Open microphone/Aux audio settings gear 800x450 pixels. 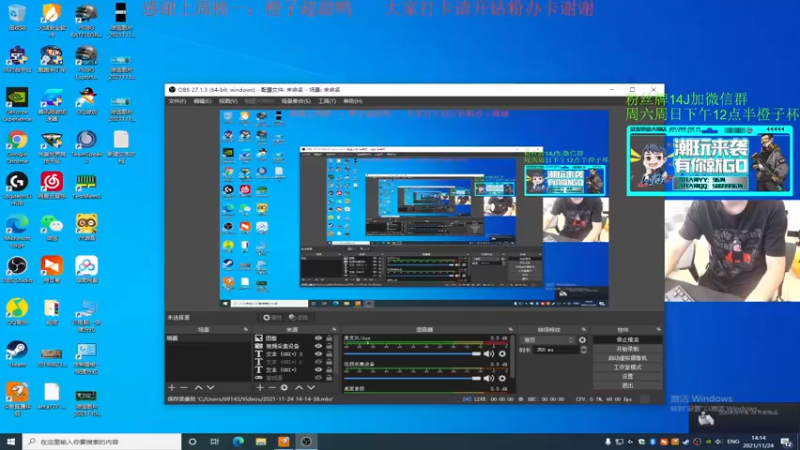[502, 354]
